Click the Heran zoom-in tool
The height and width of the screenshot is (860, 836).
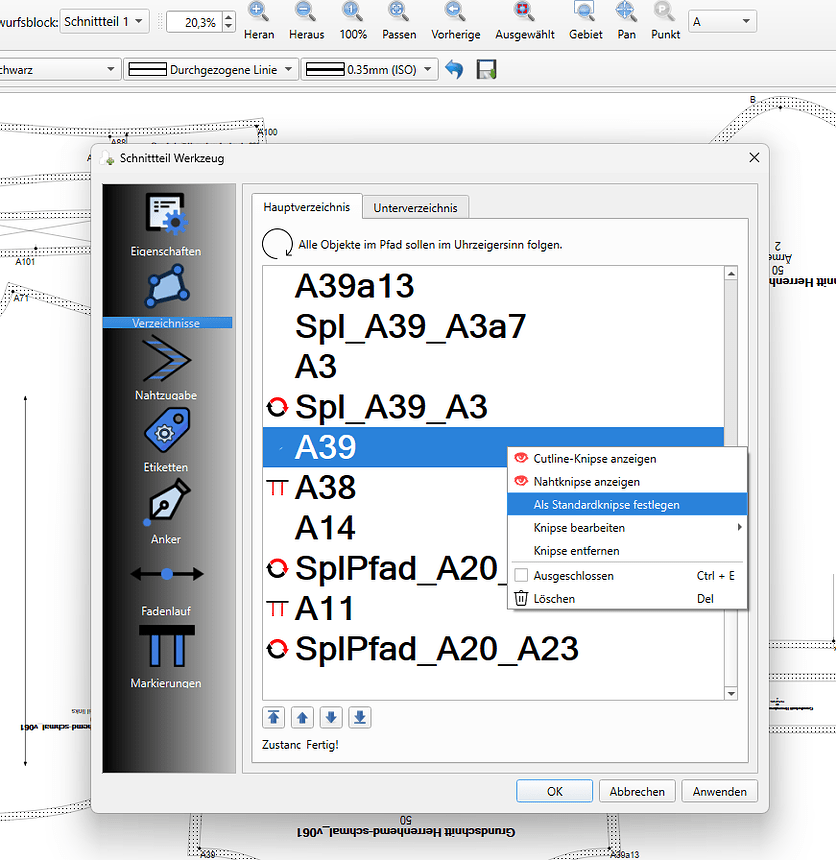[258, 21]
